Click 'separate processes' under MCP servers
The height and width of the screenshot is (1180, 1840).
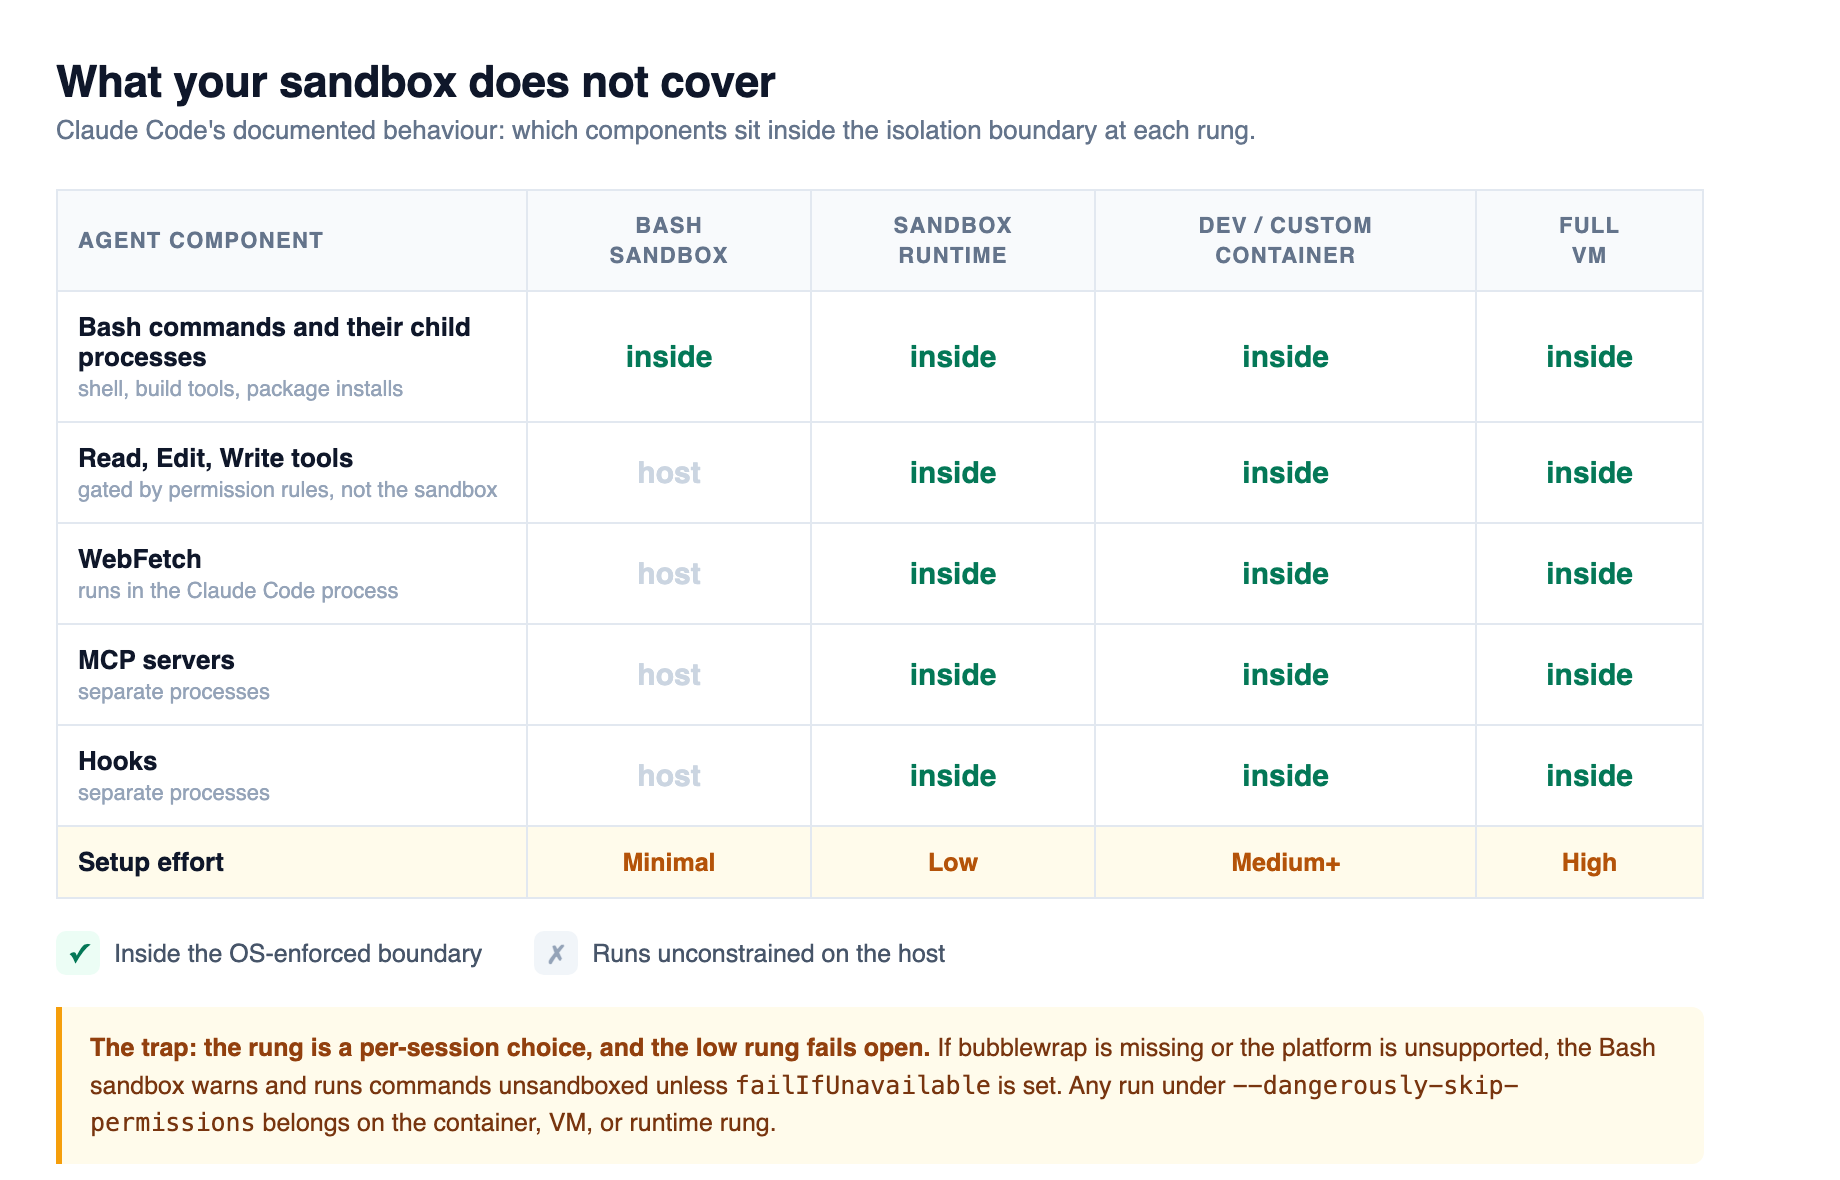click(x=174, y=692)
